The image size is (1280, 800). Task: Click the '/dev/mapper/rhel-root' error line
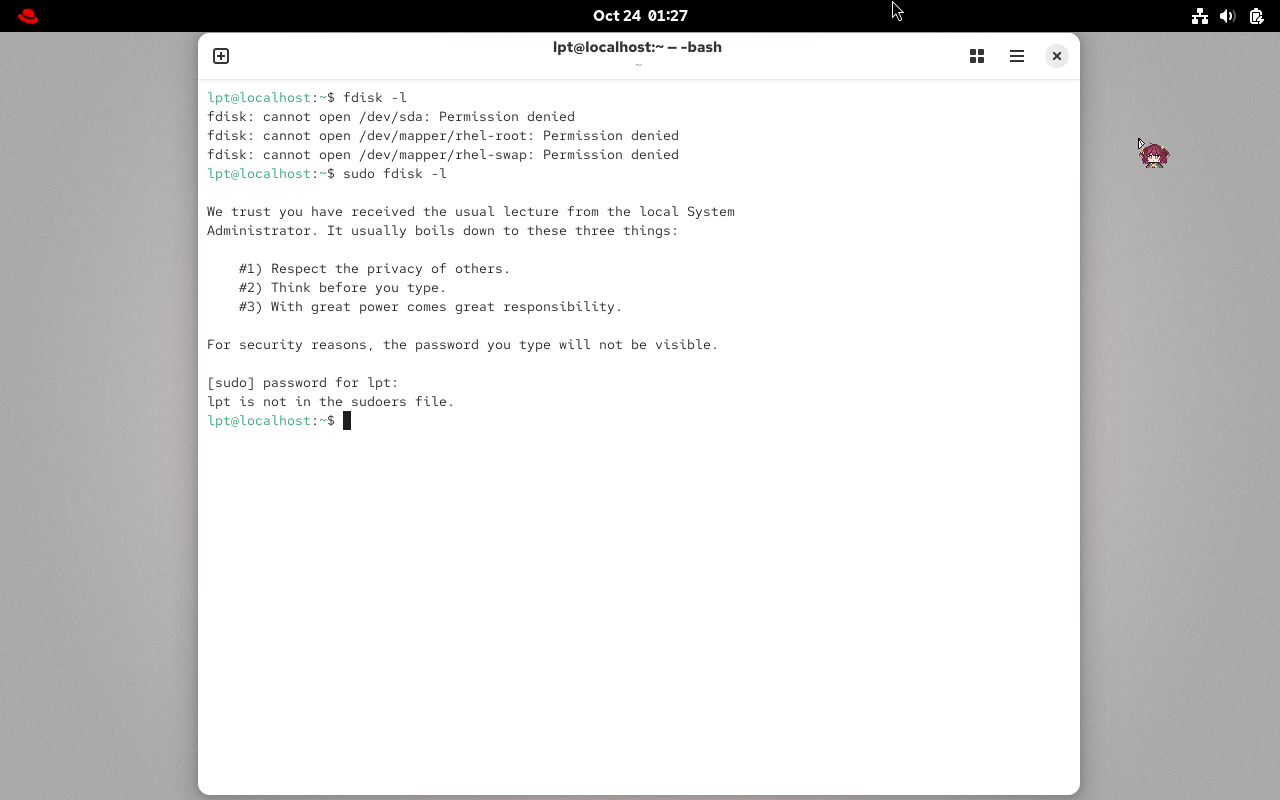pyautogui.click(x=442, y=136)
